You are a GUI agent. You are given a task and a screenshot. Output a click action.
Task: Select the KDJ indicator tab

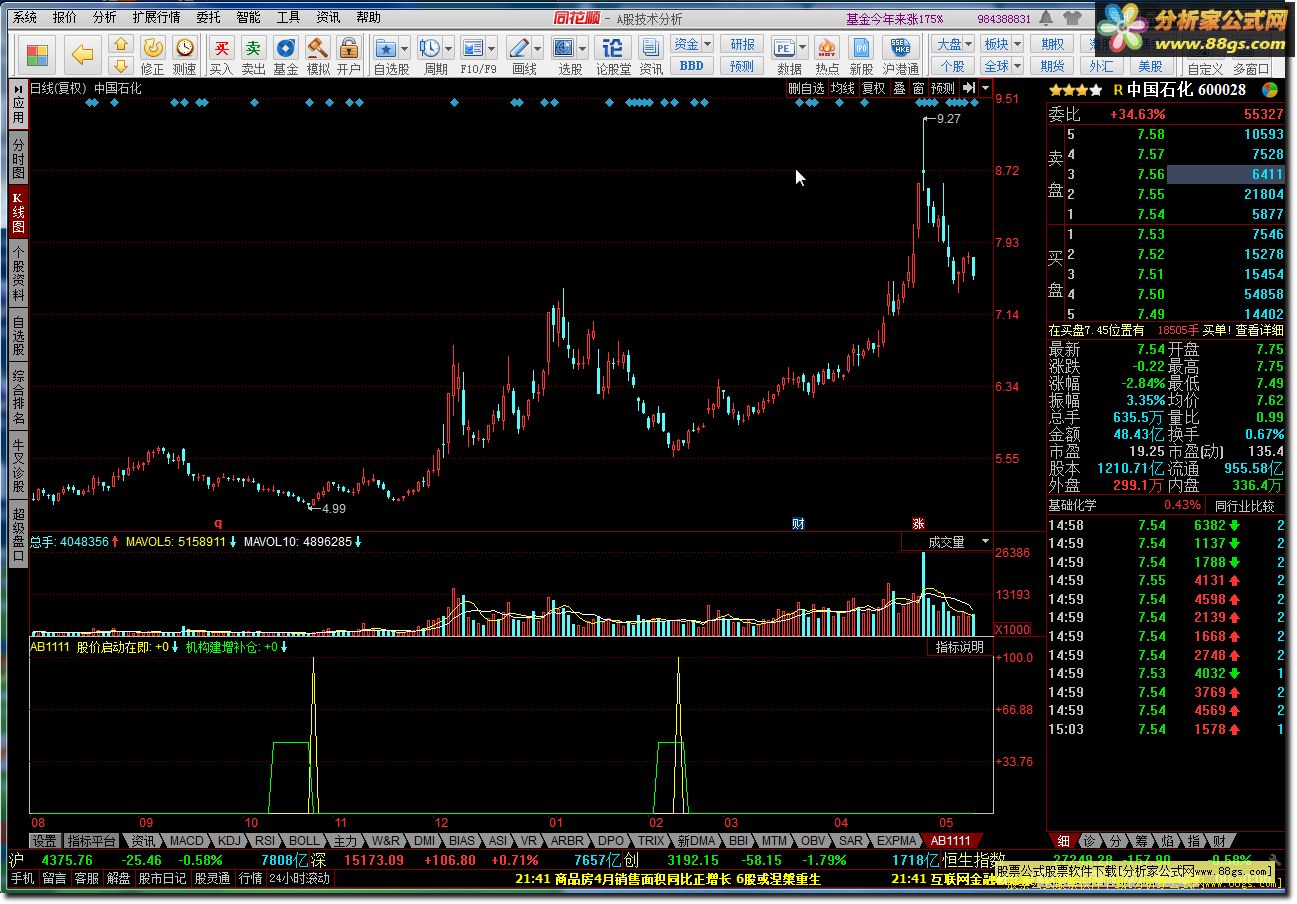[230, 841]
